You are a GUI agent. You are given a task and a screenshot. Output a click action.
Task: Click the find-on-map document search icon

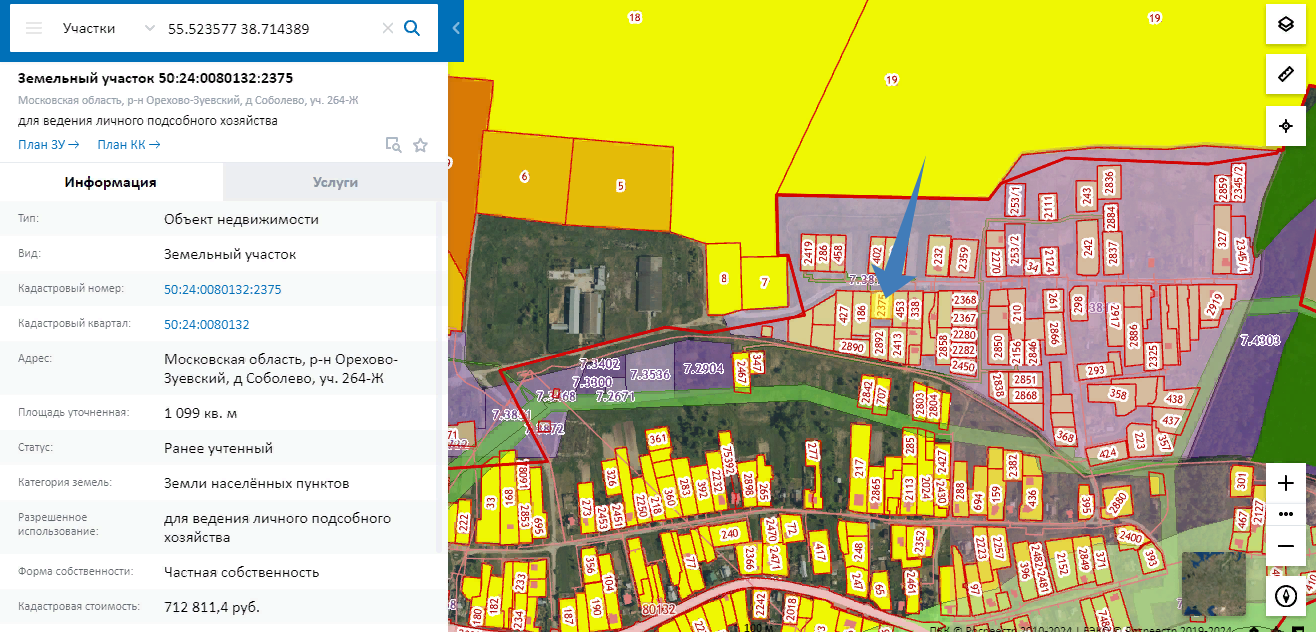(x=394, y=145)
